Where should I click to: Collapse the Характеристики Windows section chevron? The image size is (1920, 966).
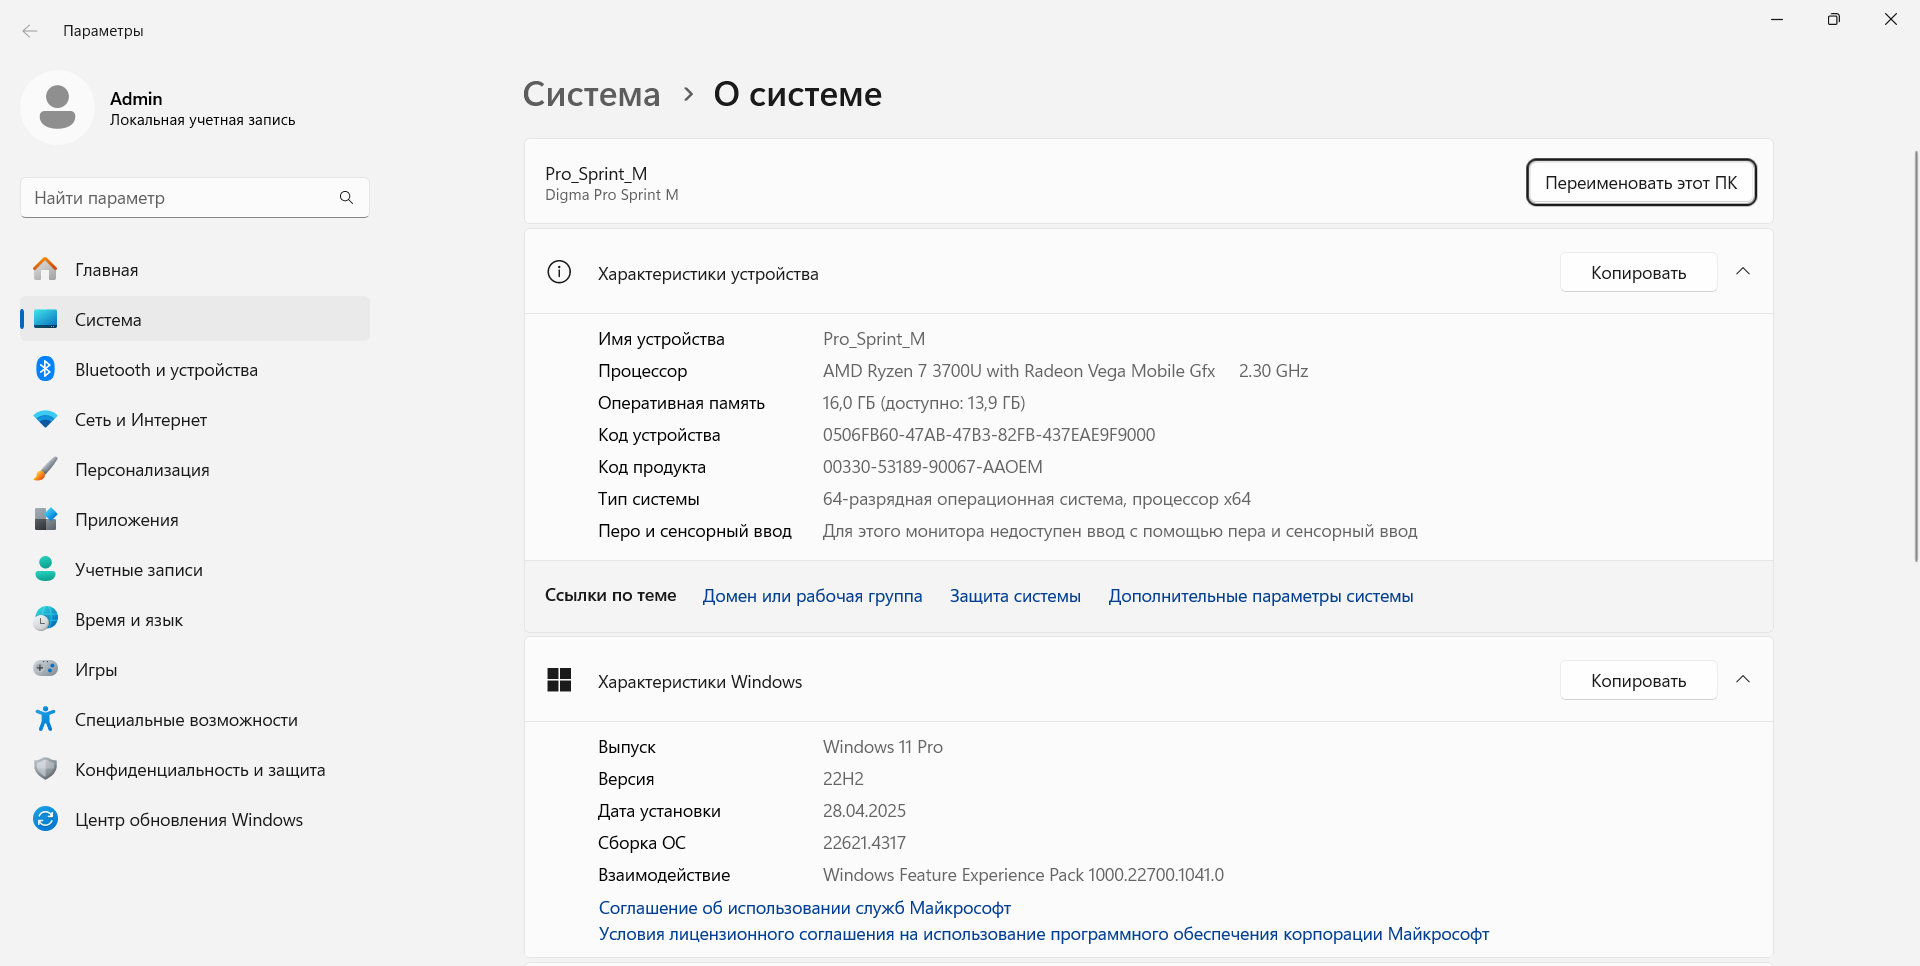pyautogui.click(x=1743, y=680)
